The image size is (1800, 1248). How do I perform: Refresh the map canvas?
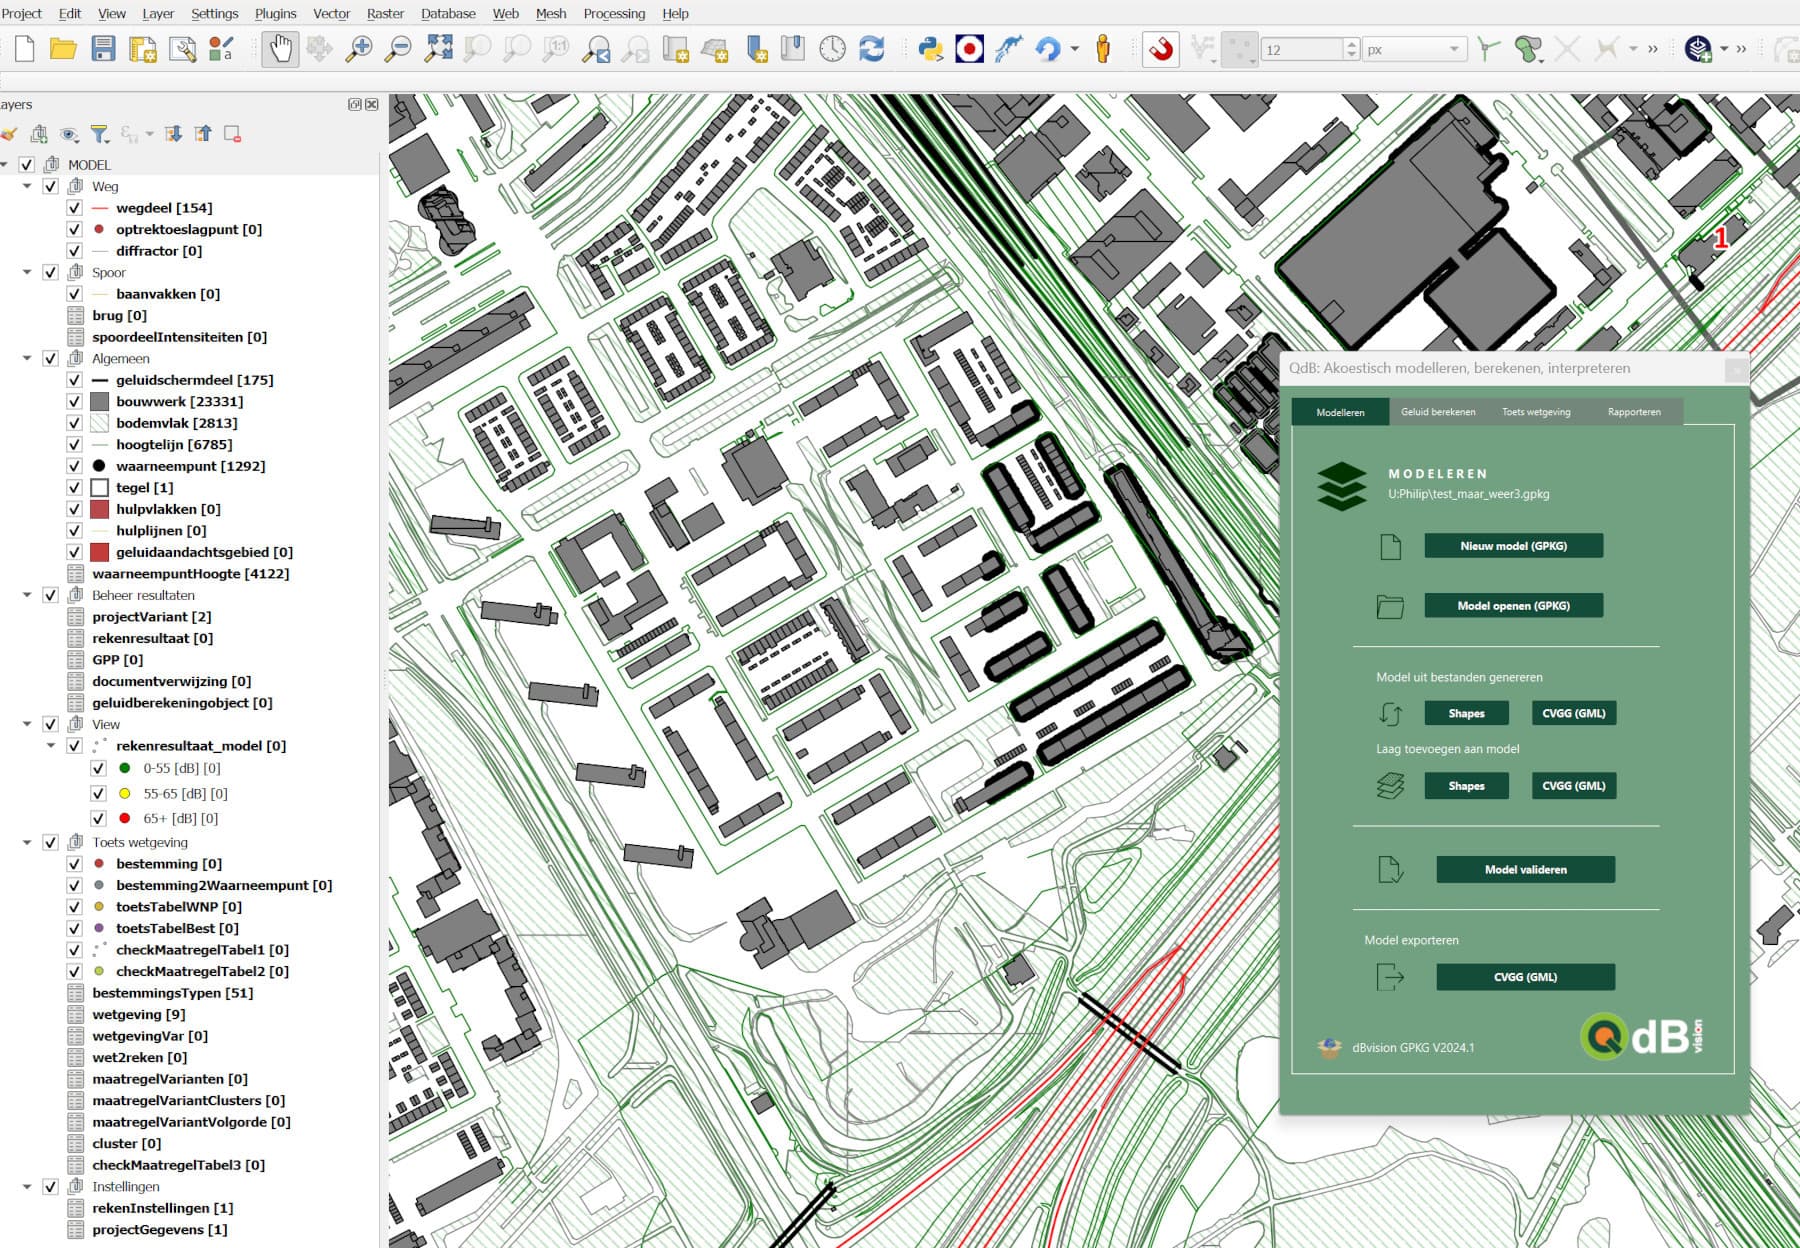(x=870, y=47)
